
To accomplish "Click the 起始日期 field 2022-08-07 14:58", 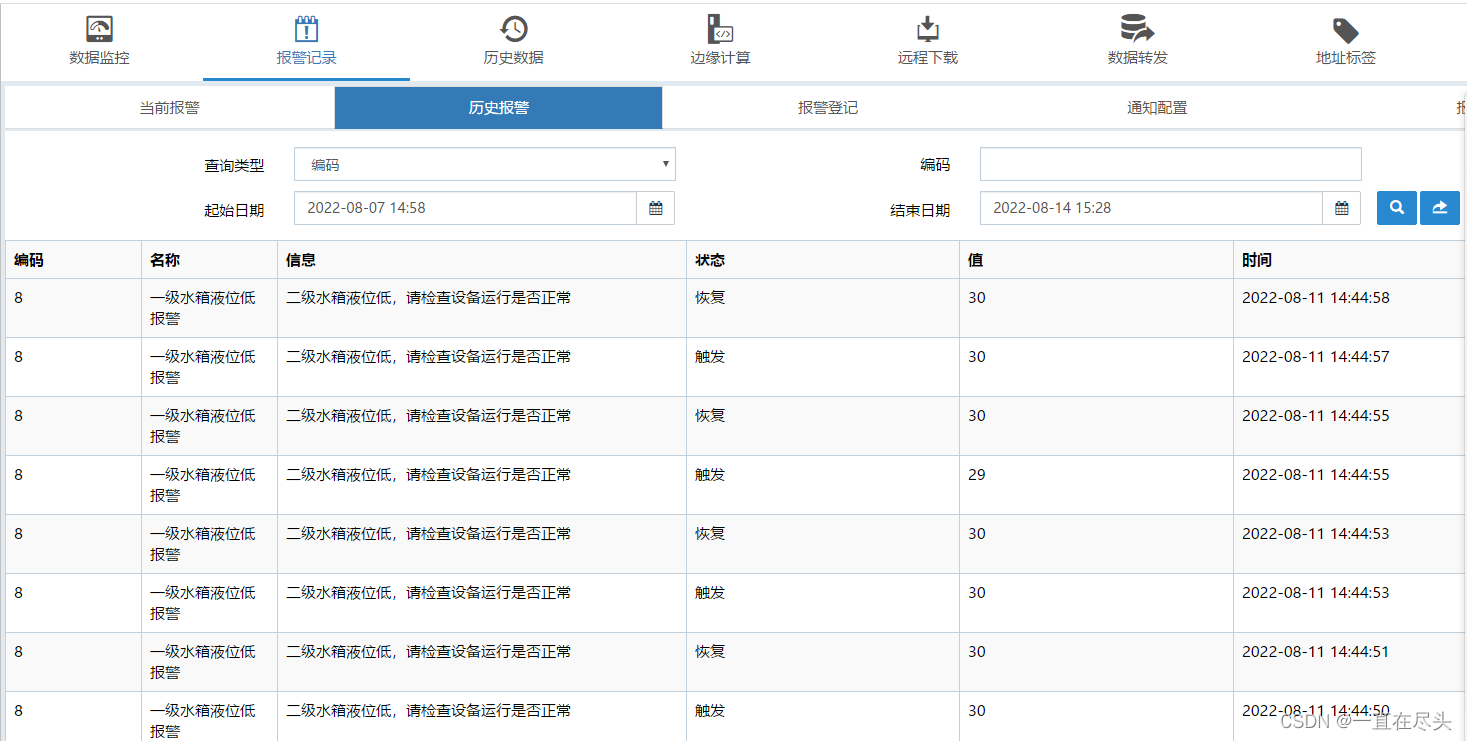I will (466, 208).
